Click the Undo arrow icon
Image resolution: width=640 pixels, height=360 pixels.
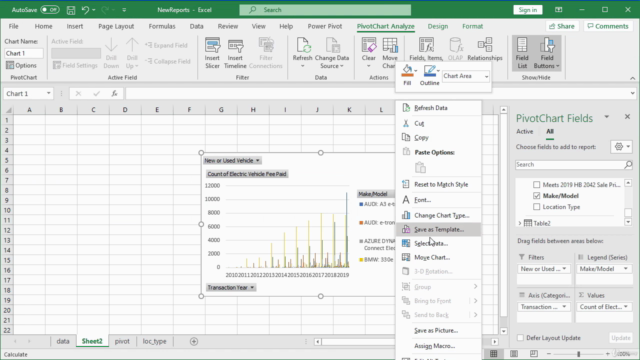[85, 10]
